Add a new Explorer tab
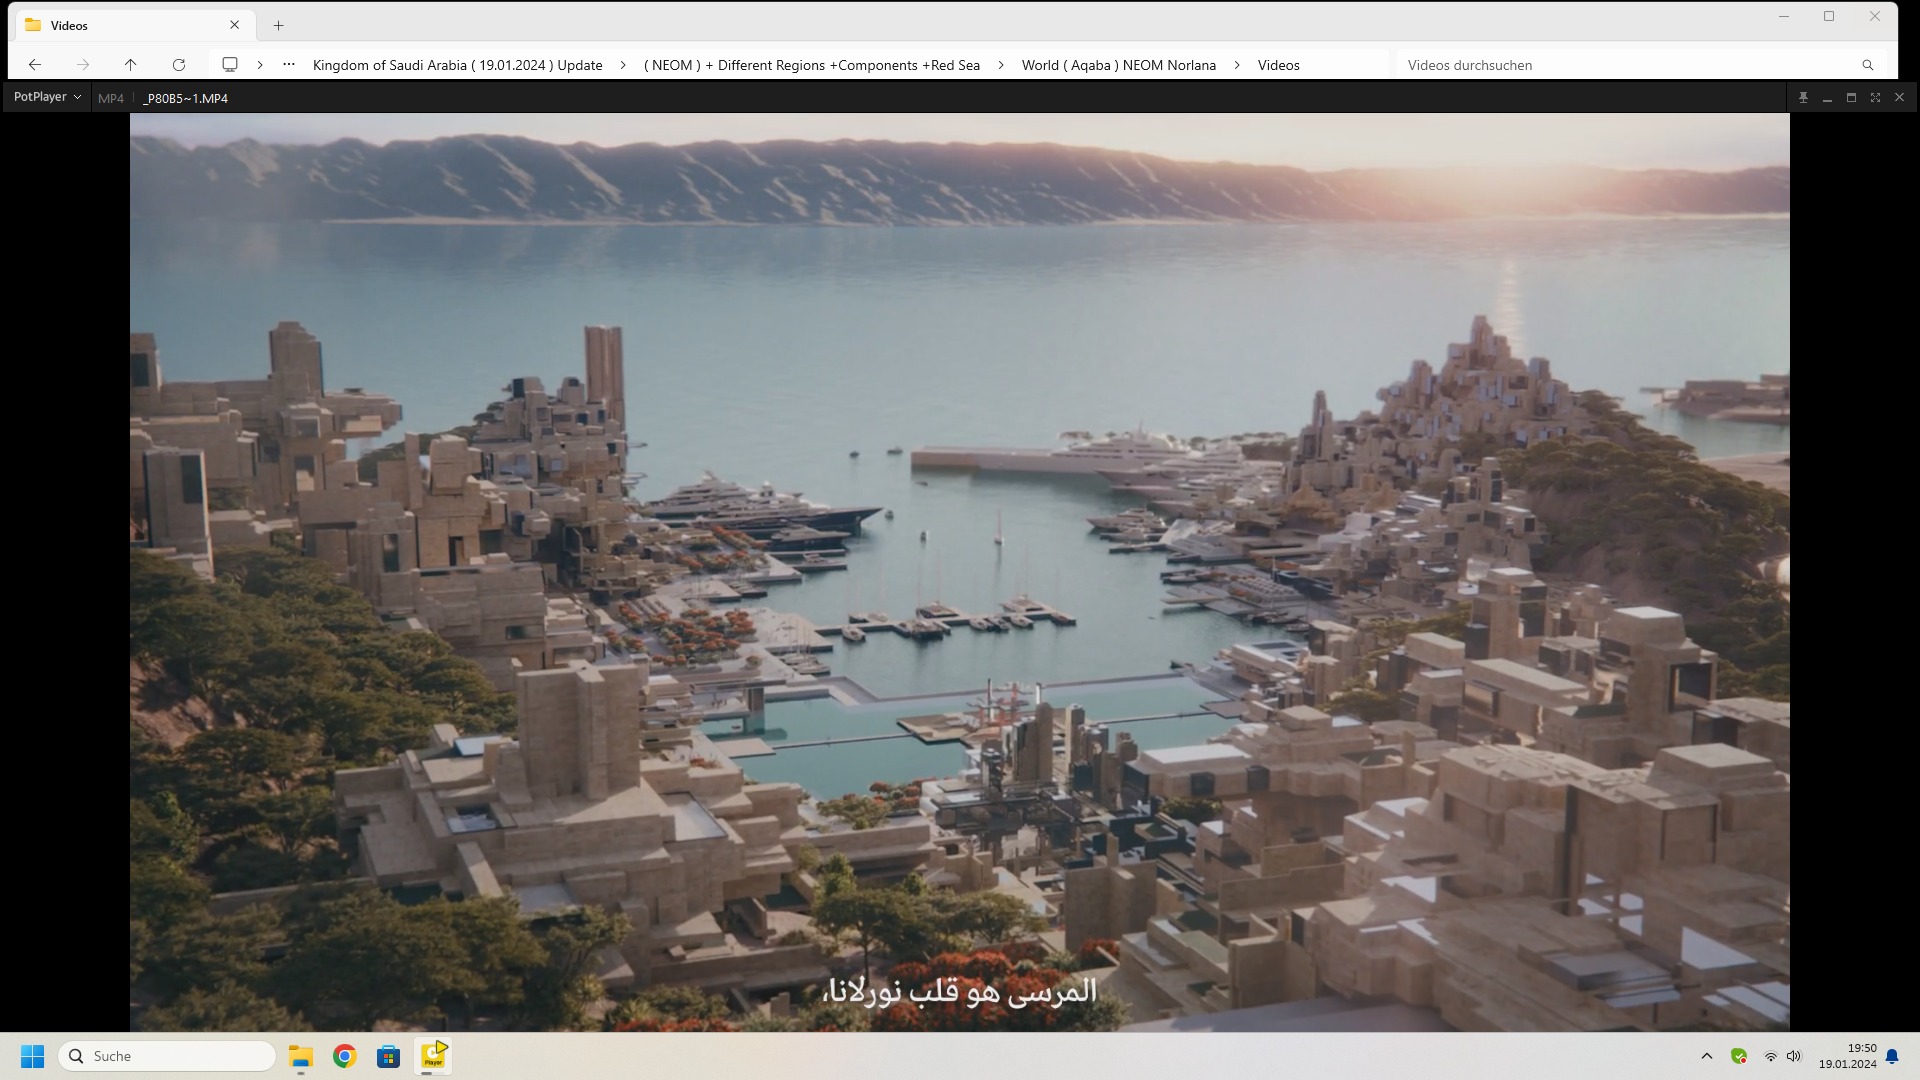 279,25
